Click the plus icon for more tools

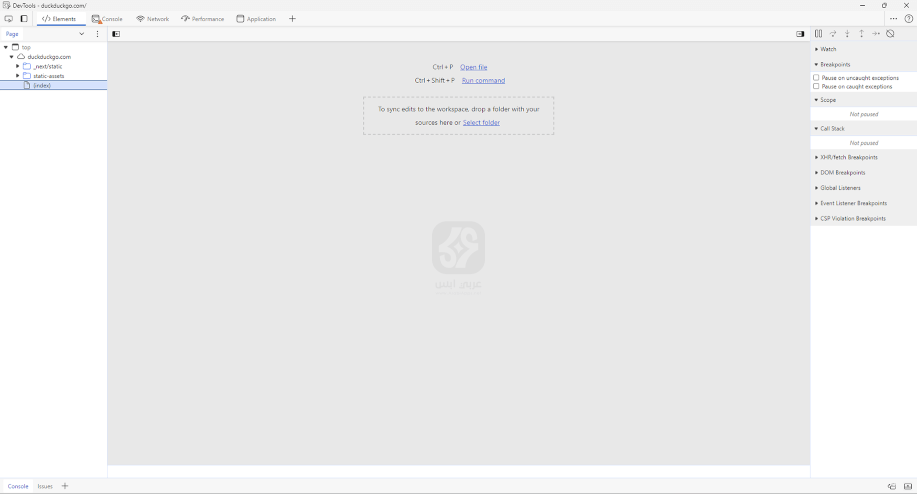(292, 19)
